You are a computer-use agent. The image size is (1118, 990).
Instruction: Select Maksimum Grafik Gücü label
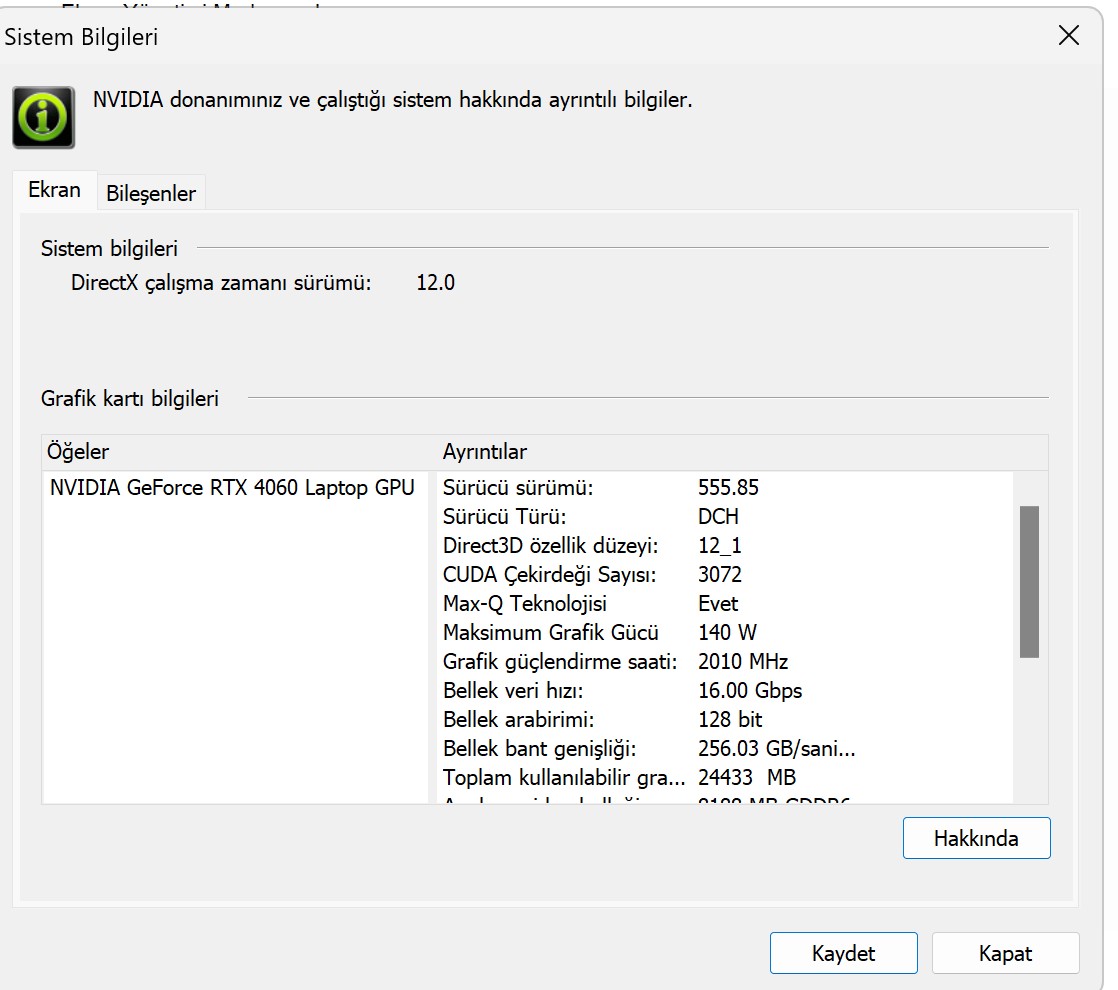[550, 633]
